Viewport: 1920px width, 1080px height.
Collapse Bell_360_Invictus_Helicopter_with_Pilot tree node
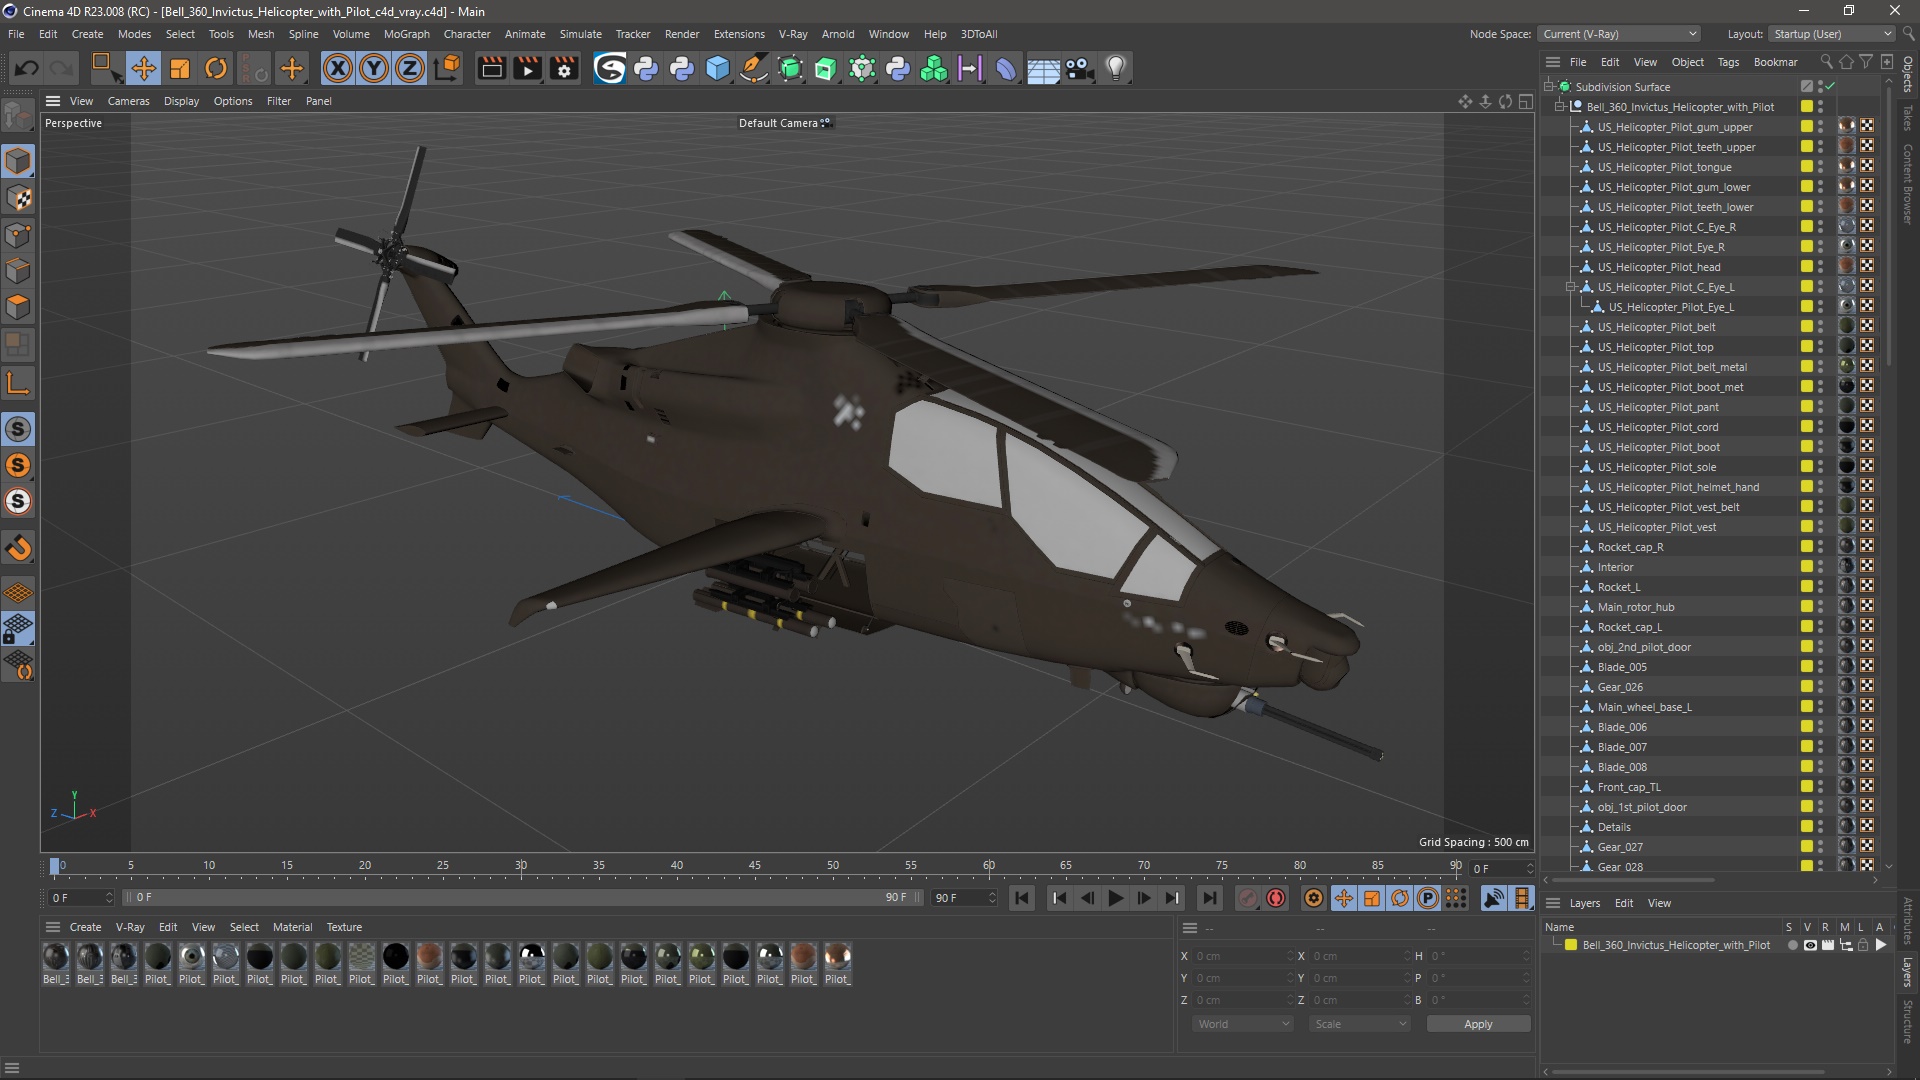click(1560, 107)
